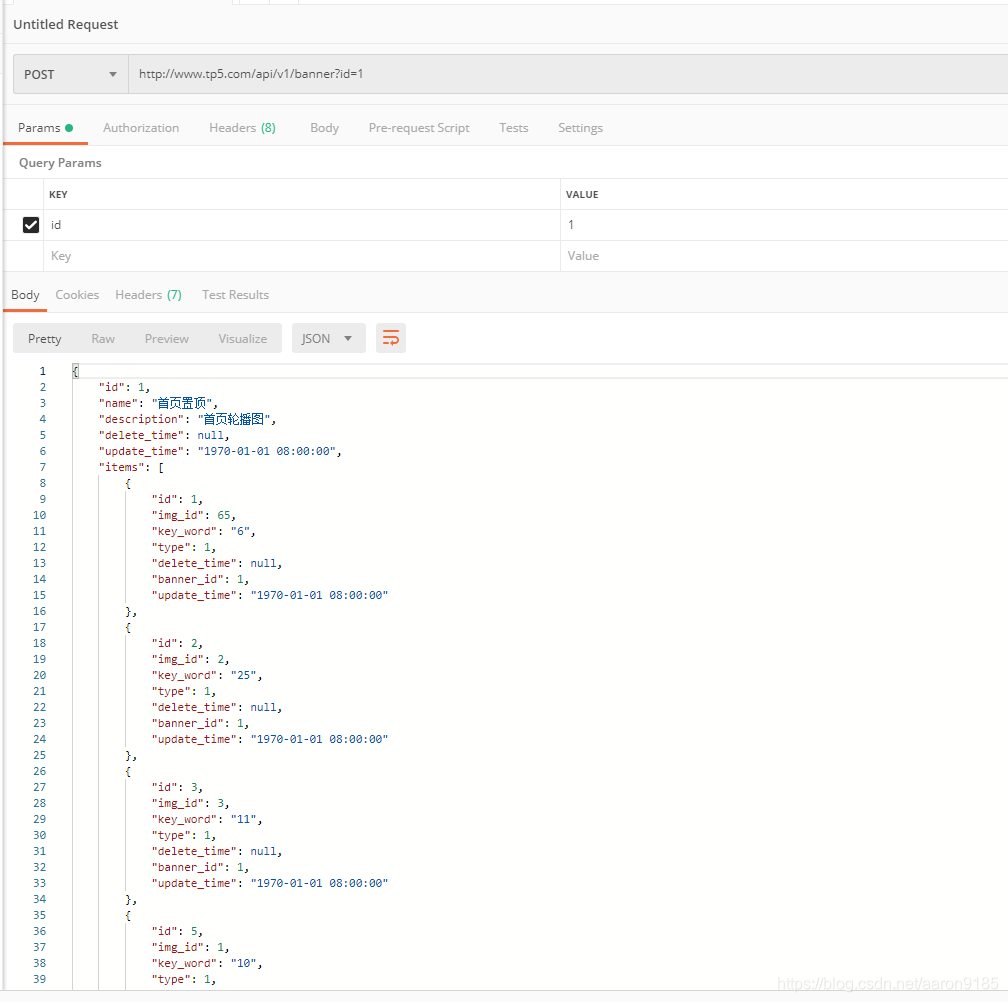Open the Test Results tab
Viewport: 1008px width, 1002px height.
point(235,295)
